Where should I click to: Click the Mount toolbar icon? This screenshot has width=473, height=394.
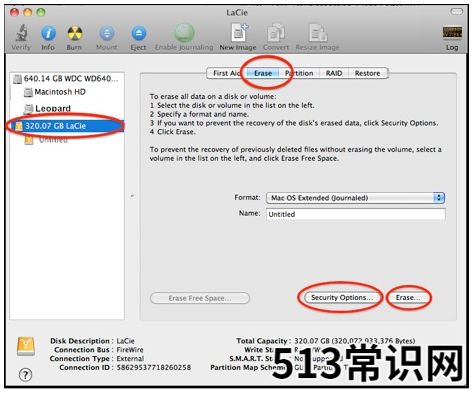(x=107, y=33)
